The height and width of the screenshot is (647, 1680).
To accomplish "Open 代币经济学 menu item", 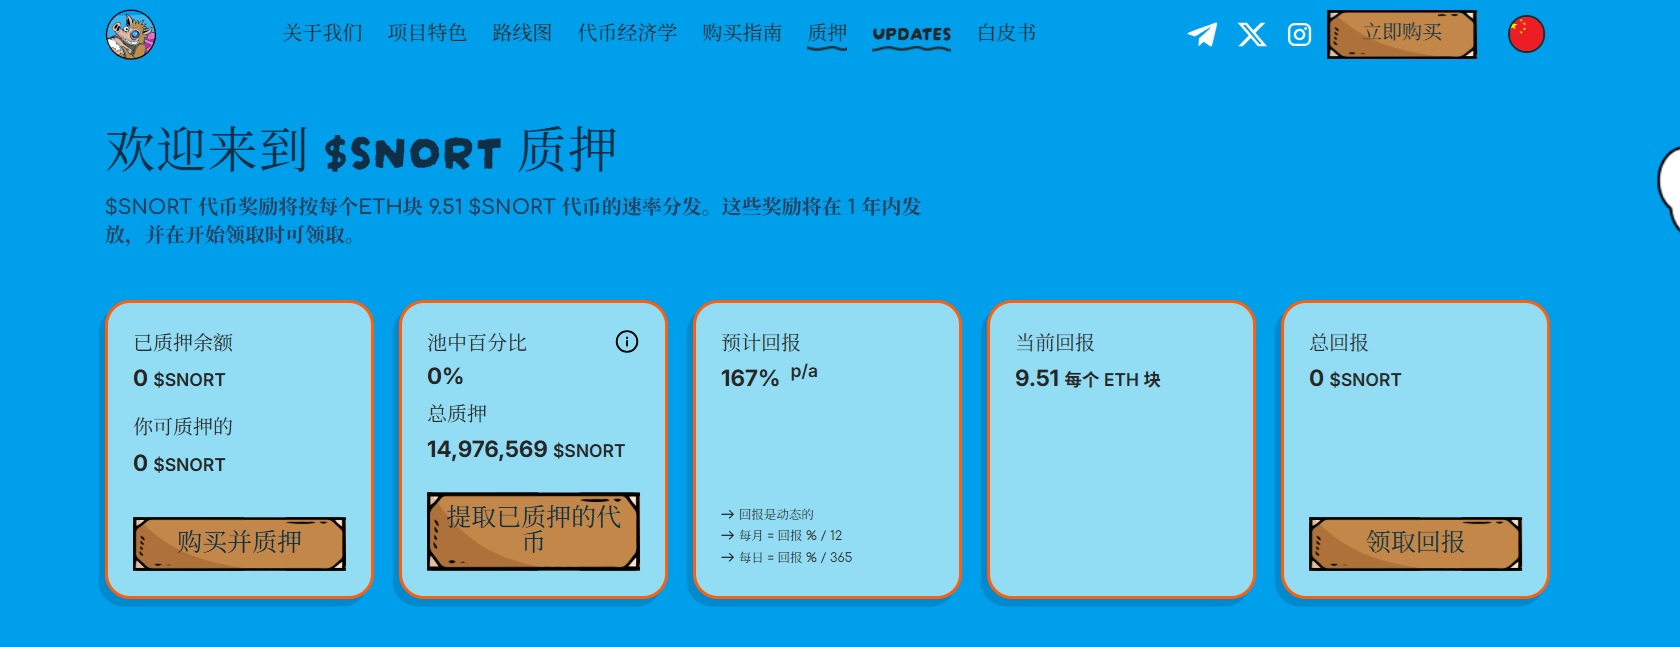I will point(627,33).
